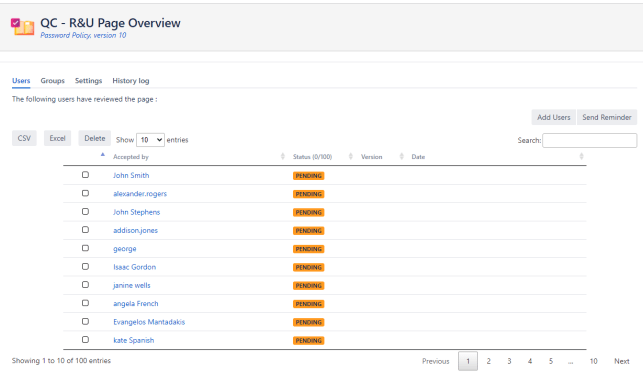This screenshot has height=383, width=643.
Task: Click the janine wells link
Action: tap(132, 285)
